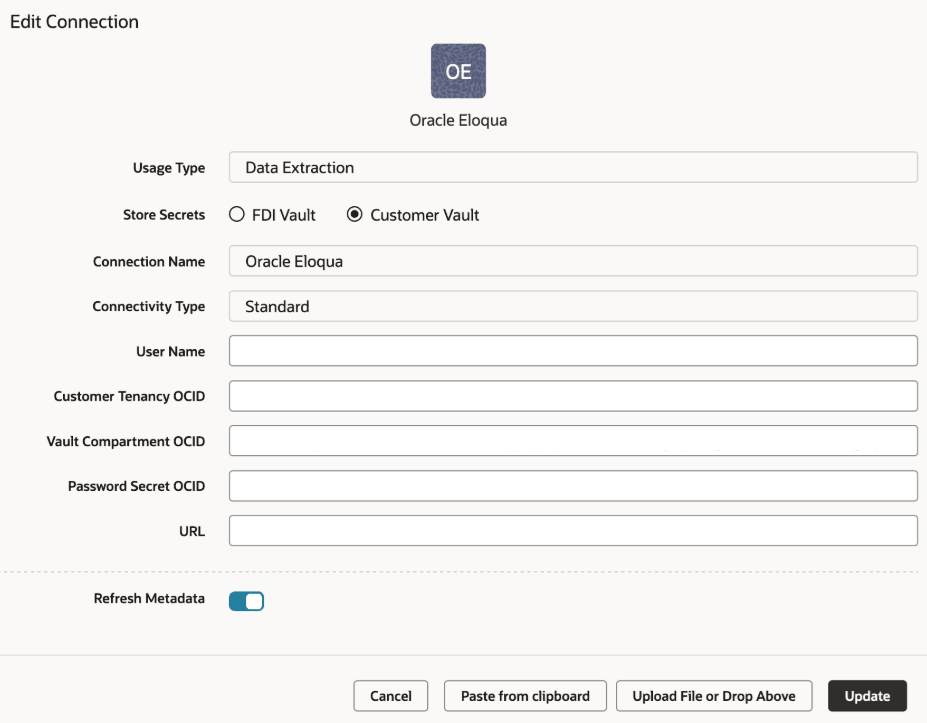Click the Refresh Metadata label
Screen dimensions: 927x723
[x=149, y=598]
